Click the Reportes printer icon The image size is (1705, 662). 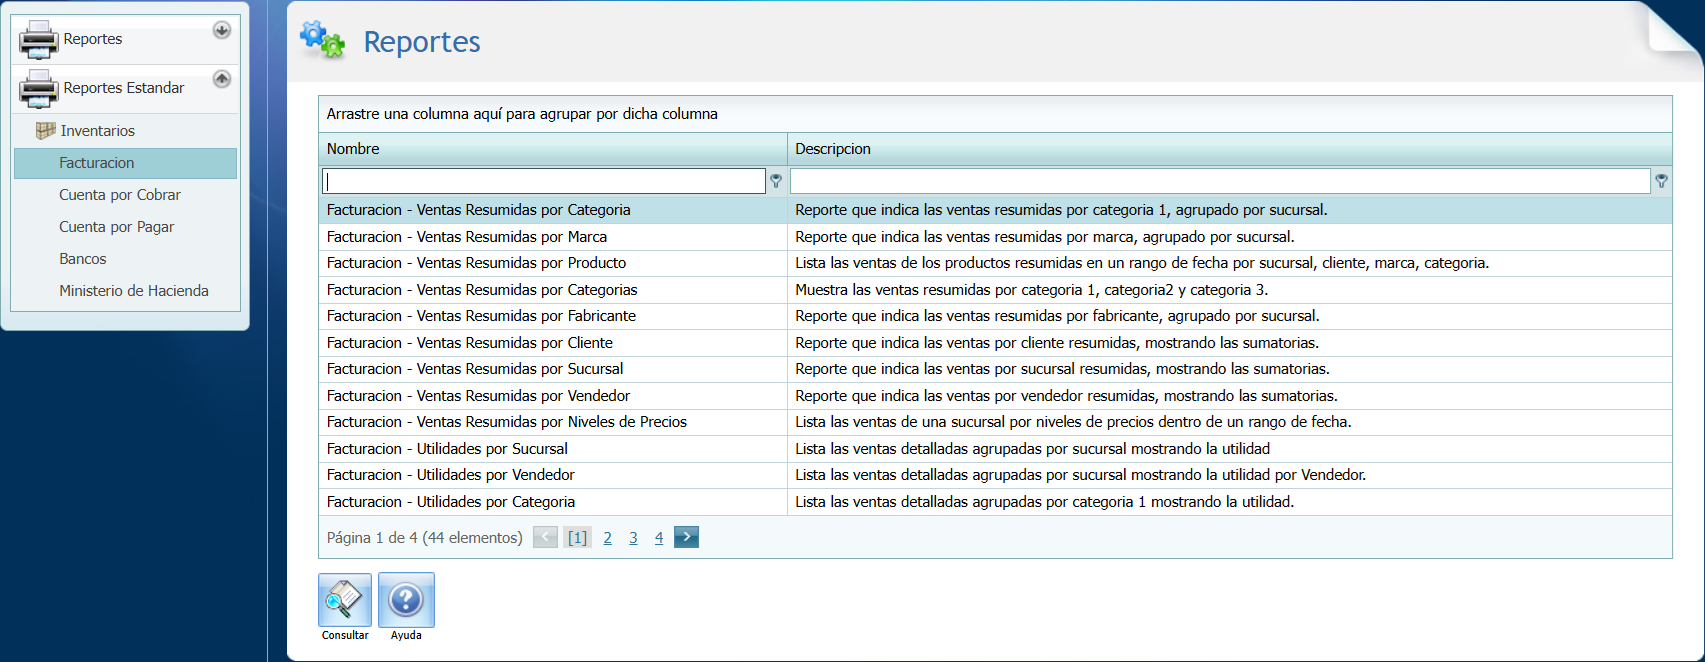point(39,39)
